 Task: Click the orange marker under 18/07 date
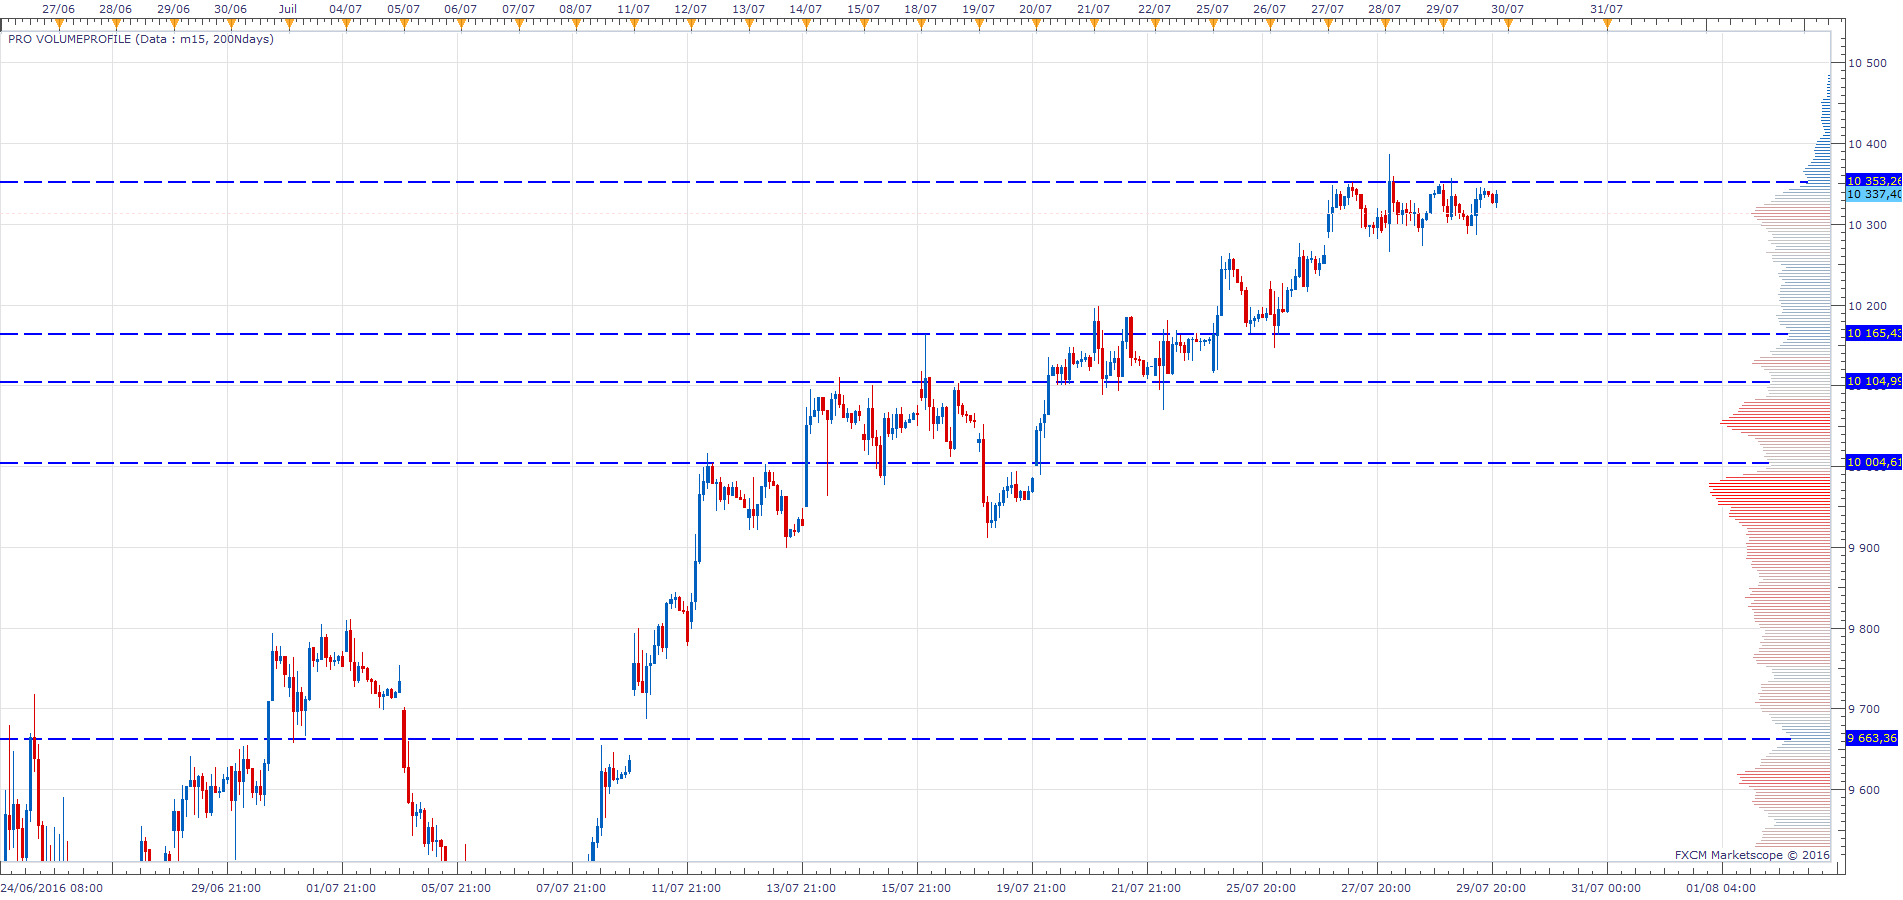[921, 24]
